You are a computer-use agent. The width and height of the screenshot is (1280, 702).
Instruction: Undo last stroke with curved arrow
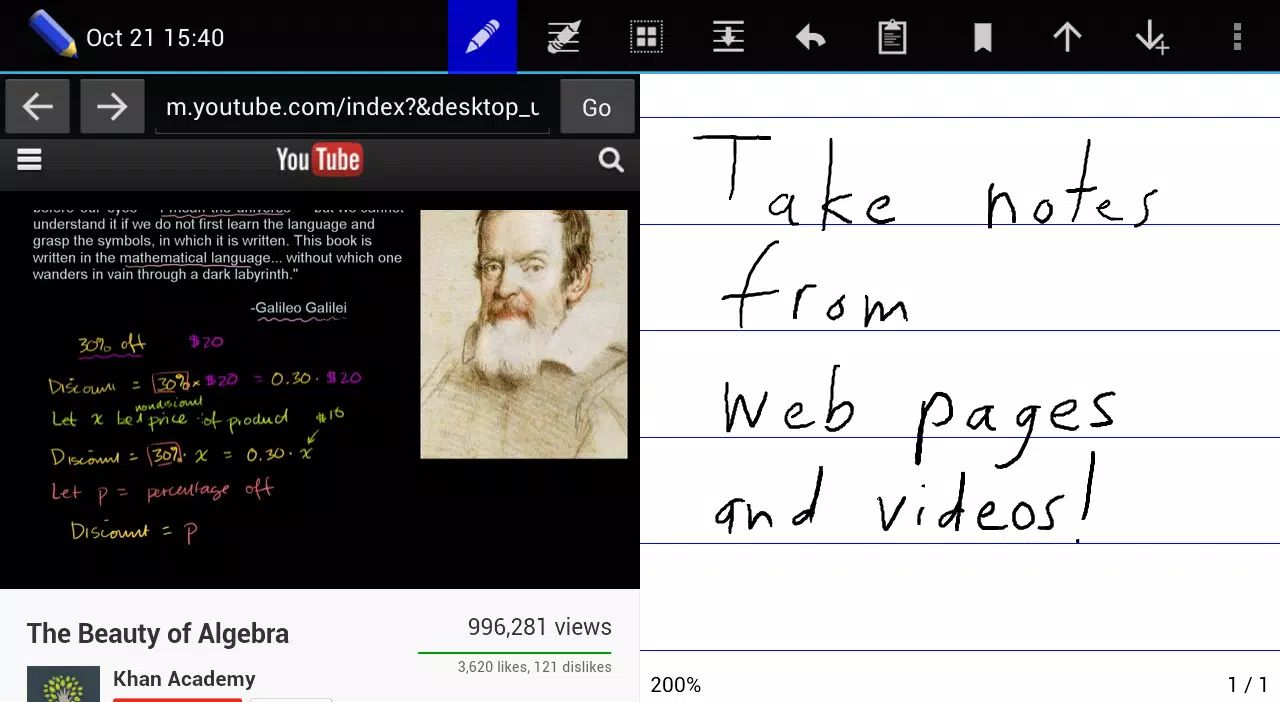click(810, 37)
